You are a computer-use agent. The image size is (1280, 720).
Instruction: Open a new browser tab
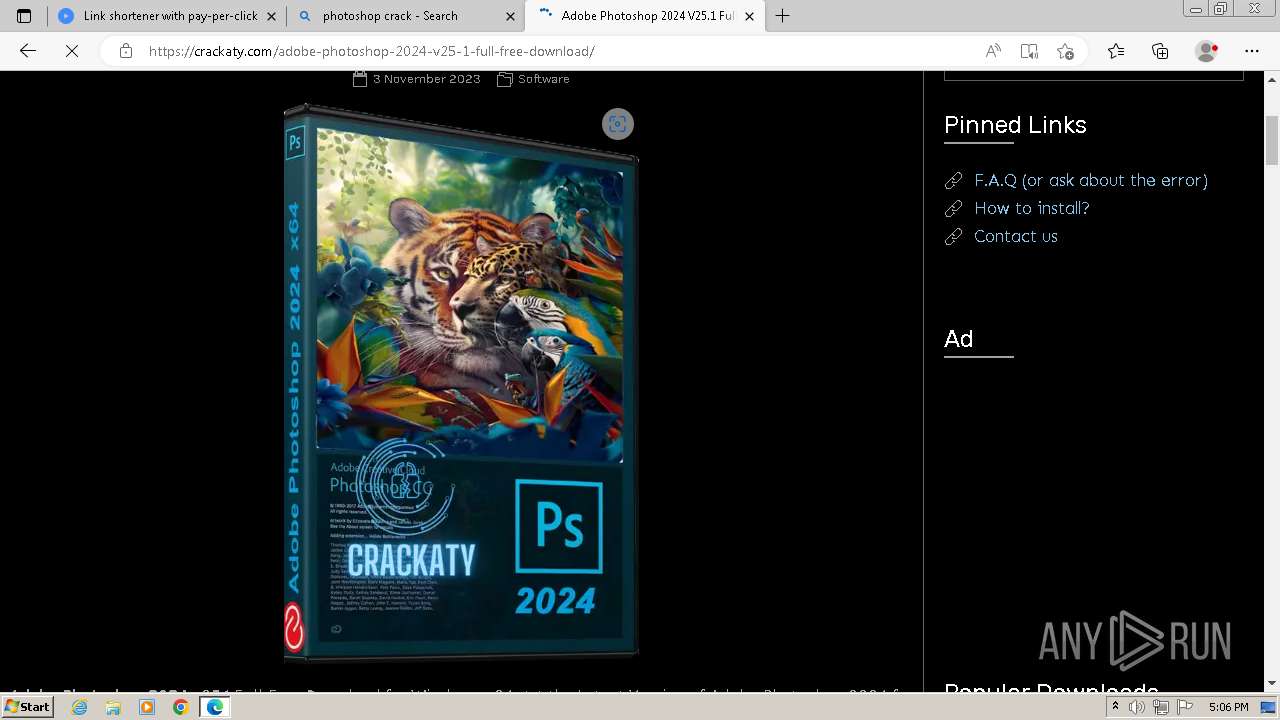click(782, 16)
